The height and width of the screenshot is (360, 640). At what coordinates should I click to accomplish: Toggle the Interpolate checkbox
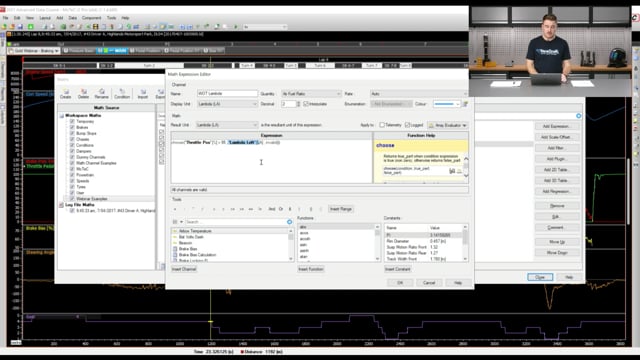point(306,104)
